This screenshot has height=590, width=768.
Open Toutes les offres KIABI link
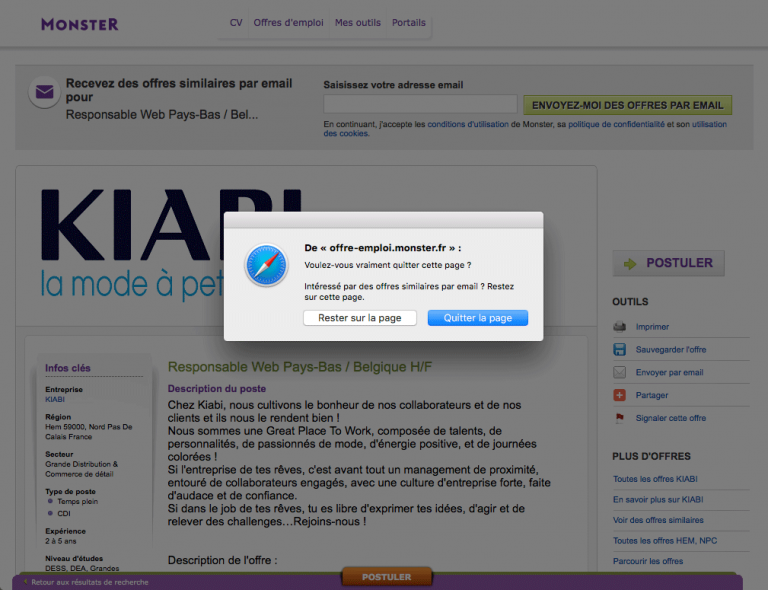tap(655, 479)
